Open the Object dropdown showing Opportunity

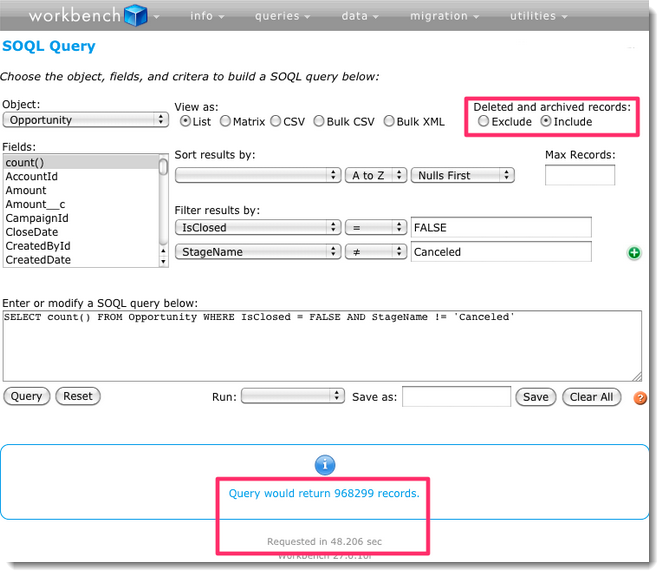tap(86, 120)
